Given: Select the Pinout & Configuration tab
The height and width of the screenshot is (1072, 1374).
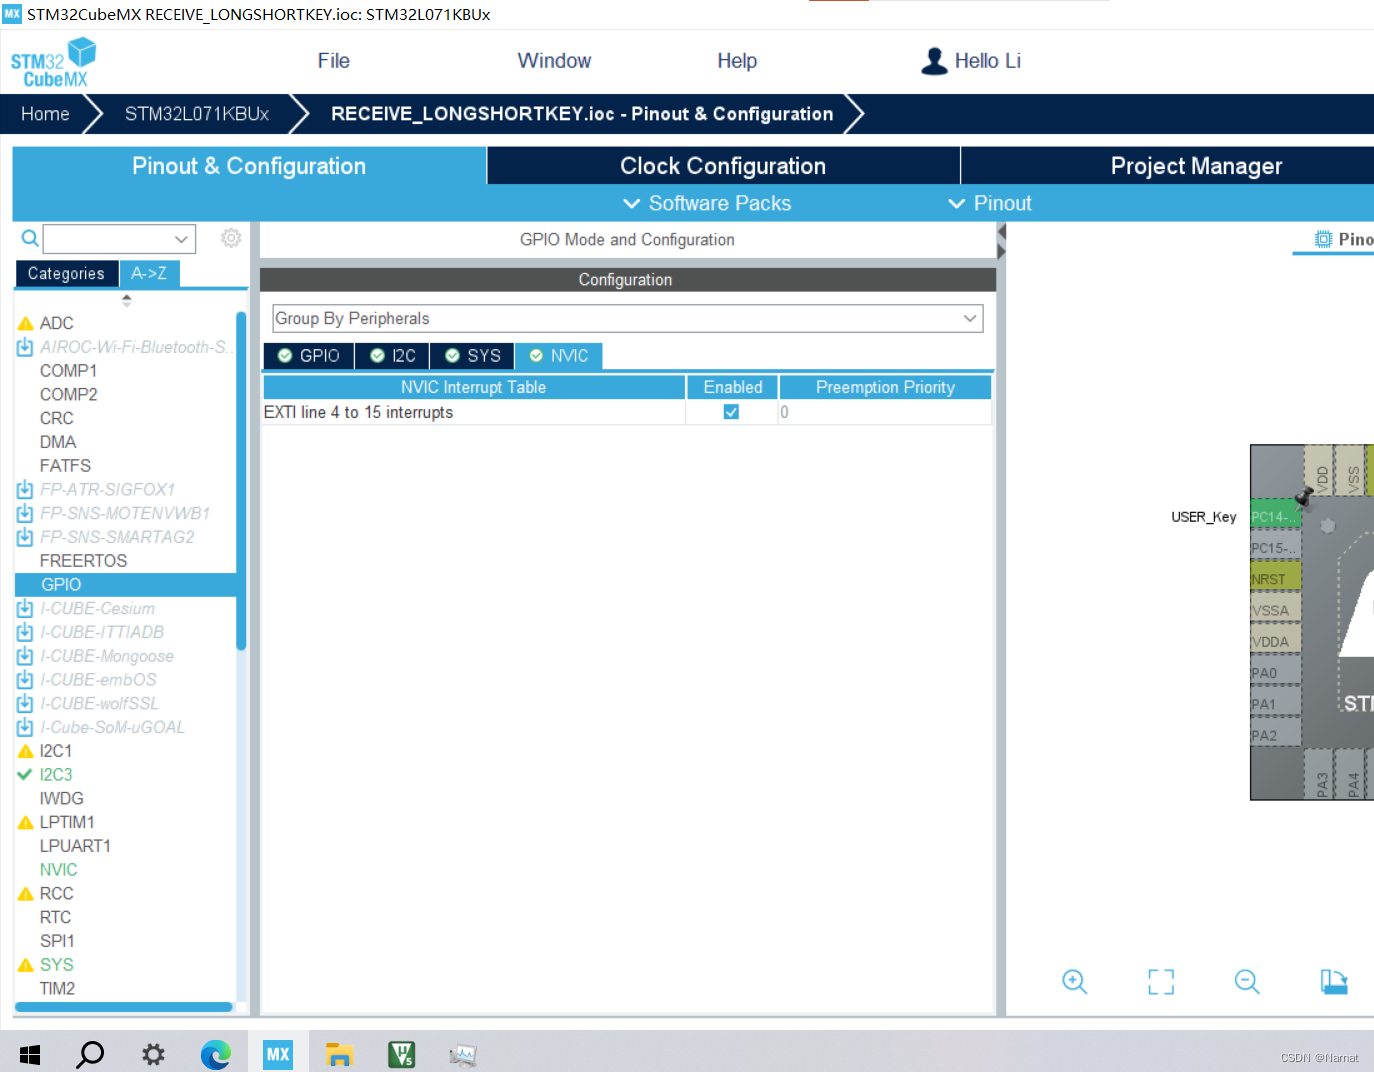Looking at the screenshot, I should (249, 166).
